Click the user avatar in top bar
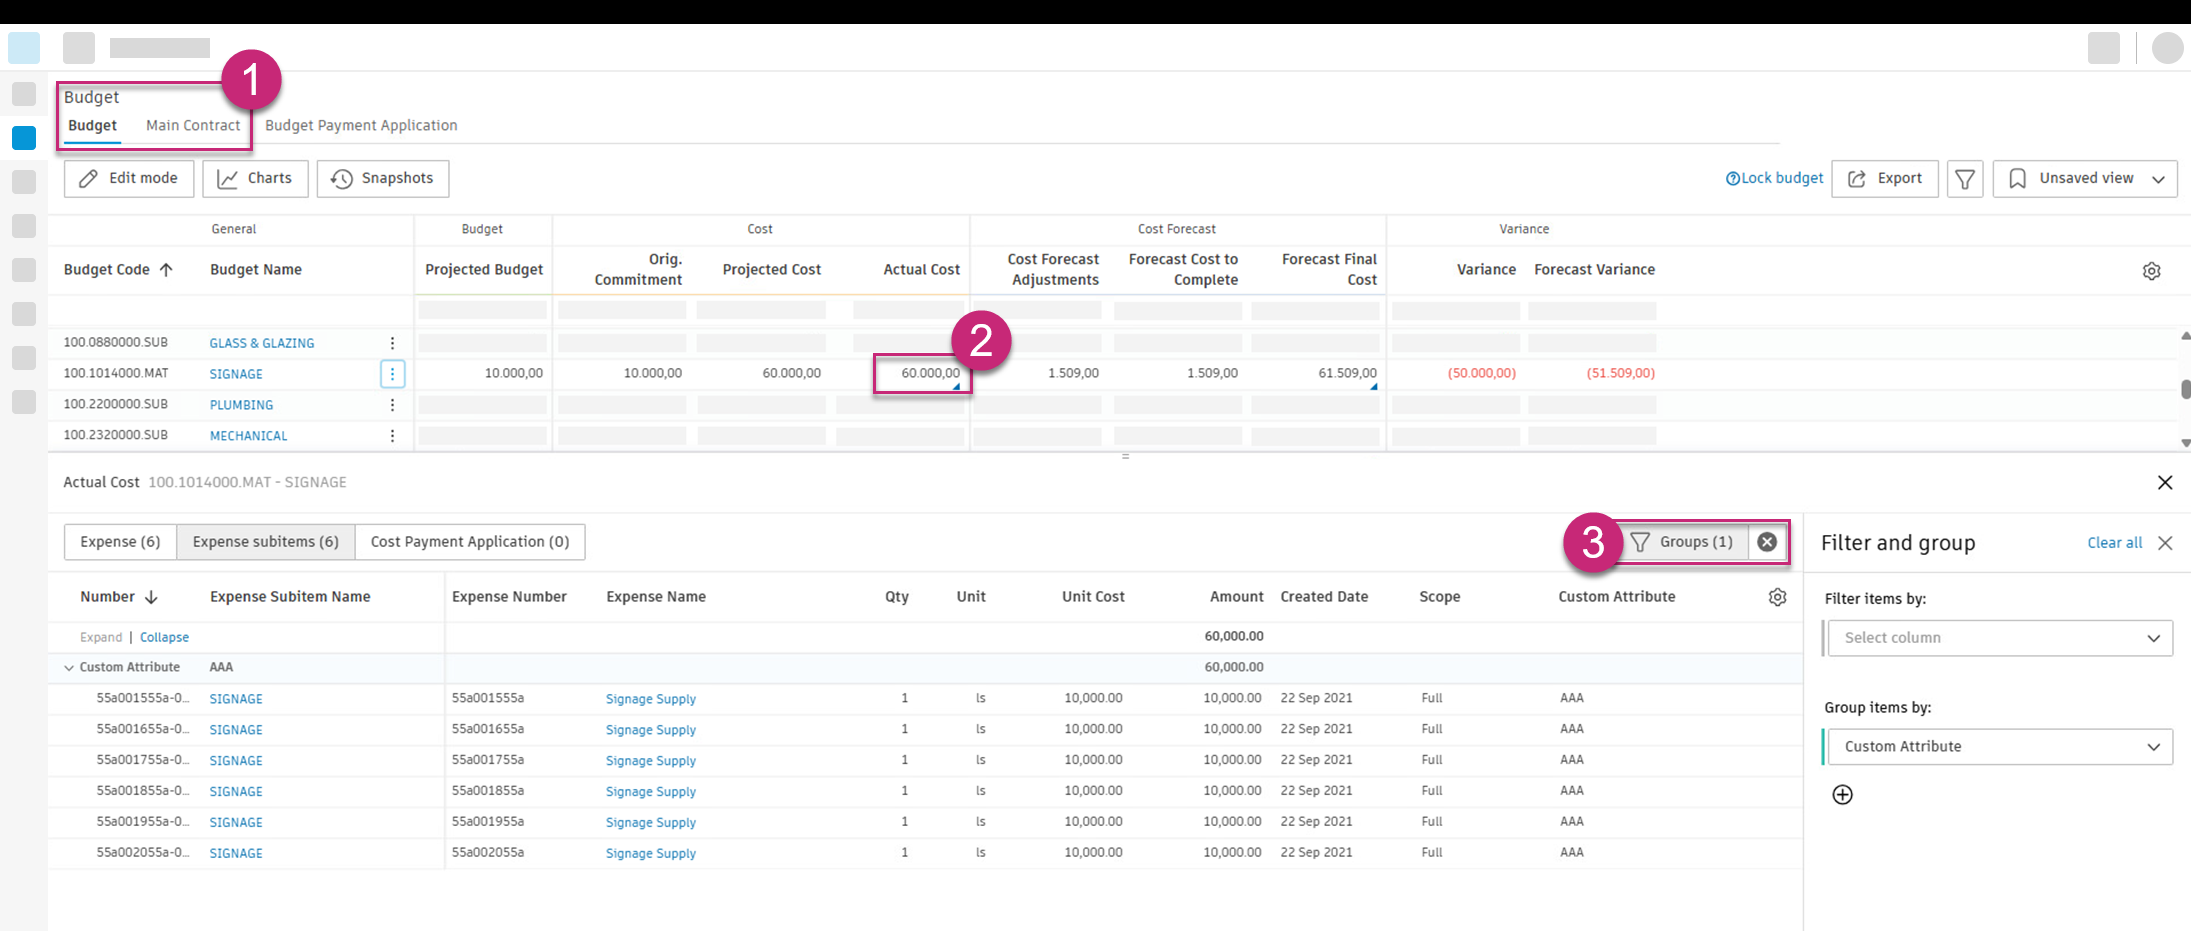 click(x=2167, y=48)
